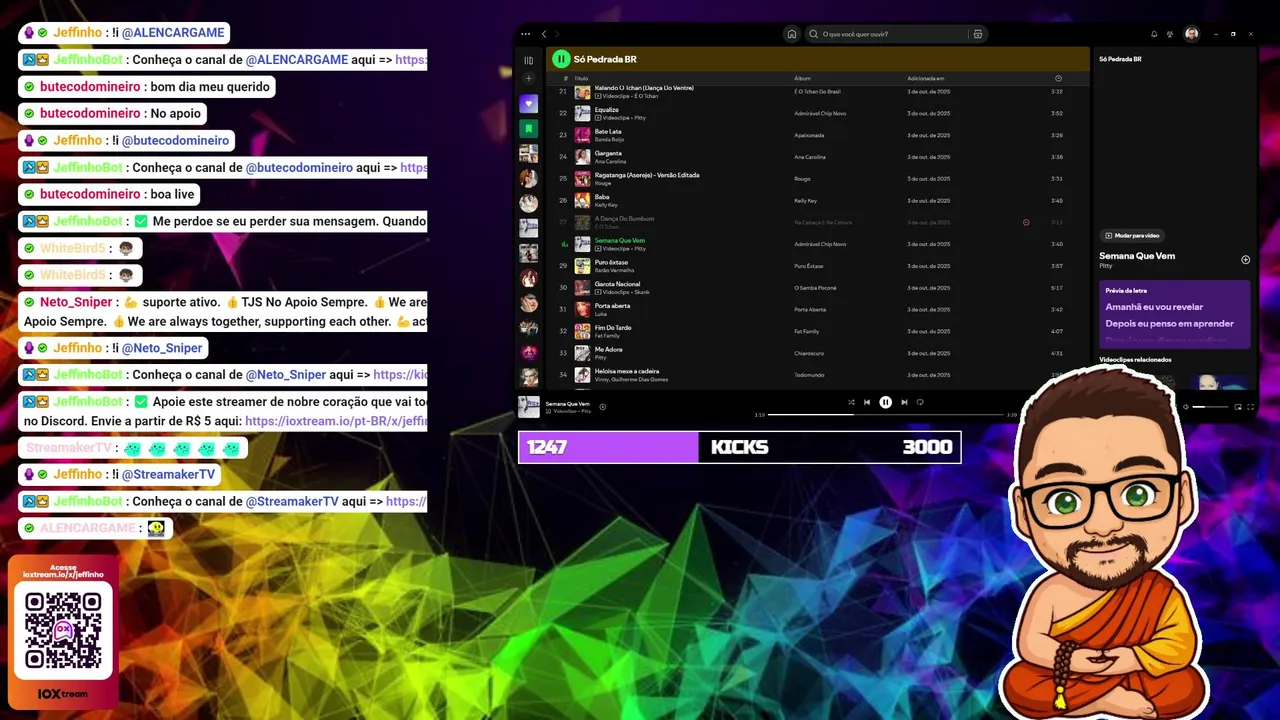The width and height of the screenshot is (1280, 720).
Task: Click the red hidden-song icon on A Dança Do Bumbum
Action: click(x=1026, y=222)
